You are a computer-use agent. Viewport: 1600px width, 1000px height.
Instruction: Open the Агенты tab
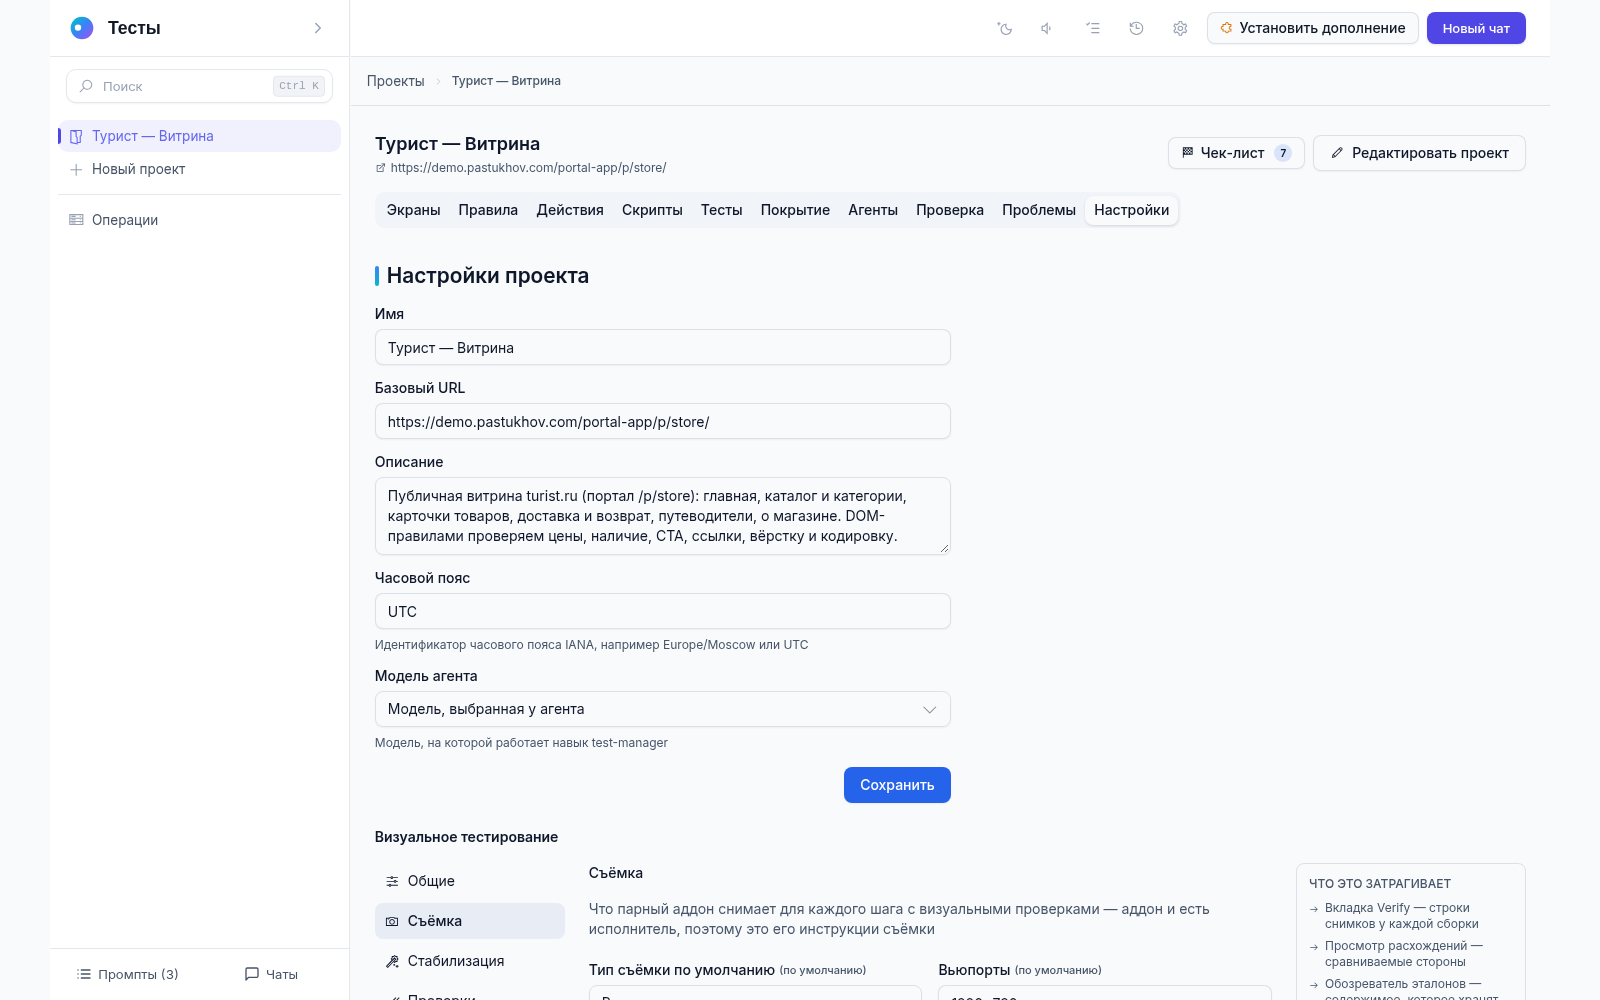coord(873,210)
